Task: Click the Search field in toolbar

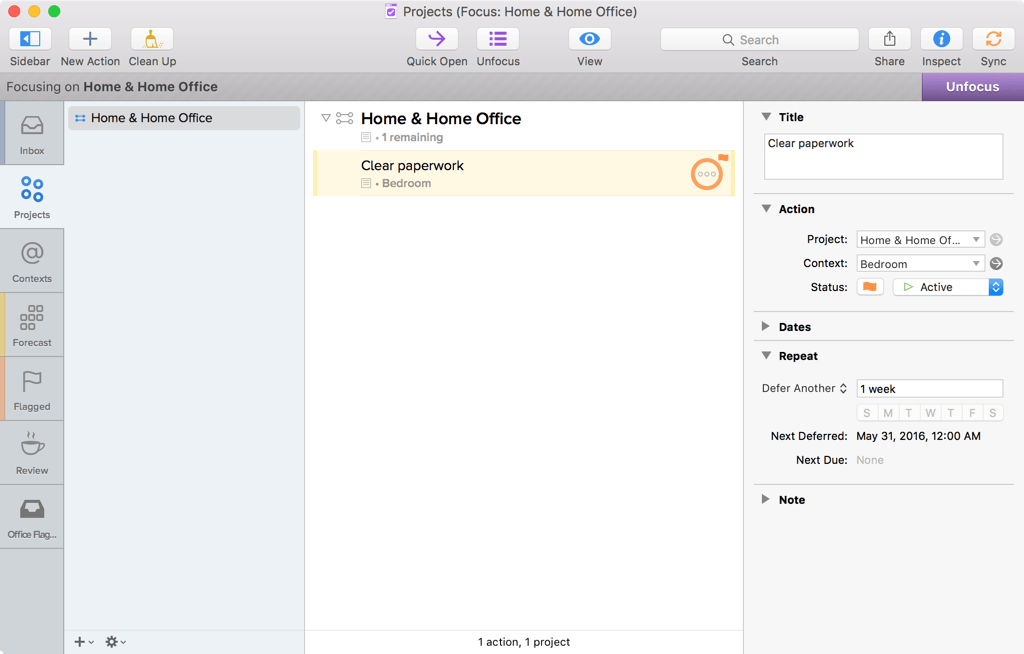Action: [x=759, y=40]
